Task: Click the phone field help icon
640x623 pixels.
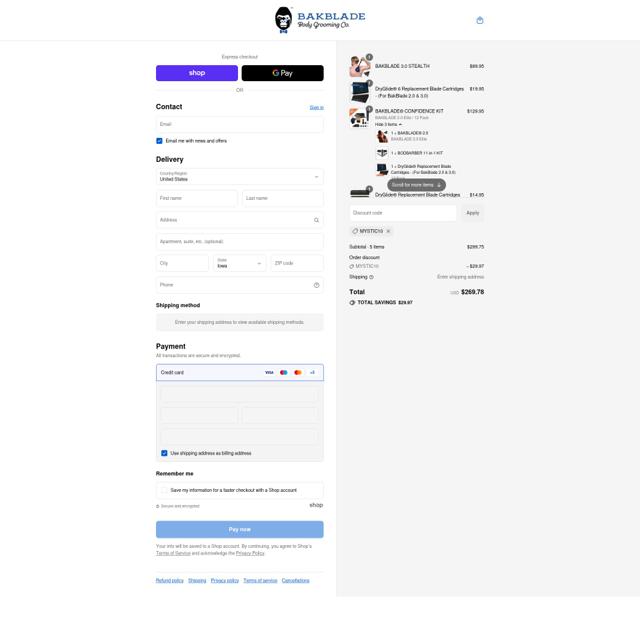Action: pyautogui.click(x=316, y=285)
